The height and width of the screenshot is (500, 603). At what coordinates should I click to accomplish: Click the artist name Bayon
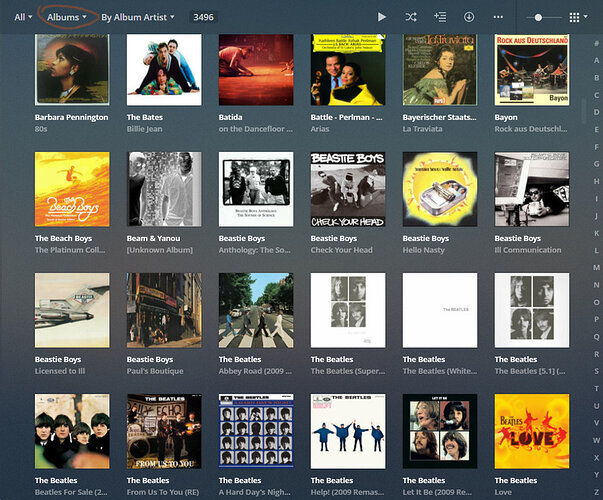tap(506, 117)
